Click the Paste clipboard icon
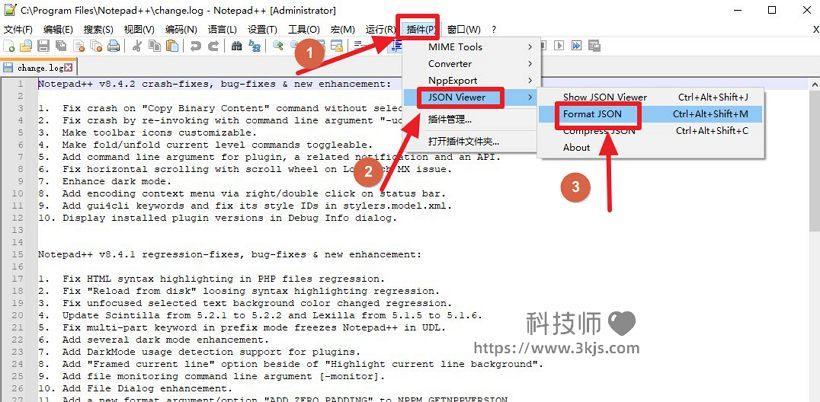The height and width of the screenshot is (402, 820). pos(172,47)
